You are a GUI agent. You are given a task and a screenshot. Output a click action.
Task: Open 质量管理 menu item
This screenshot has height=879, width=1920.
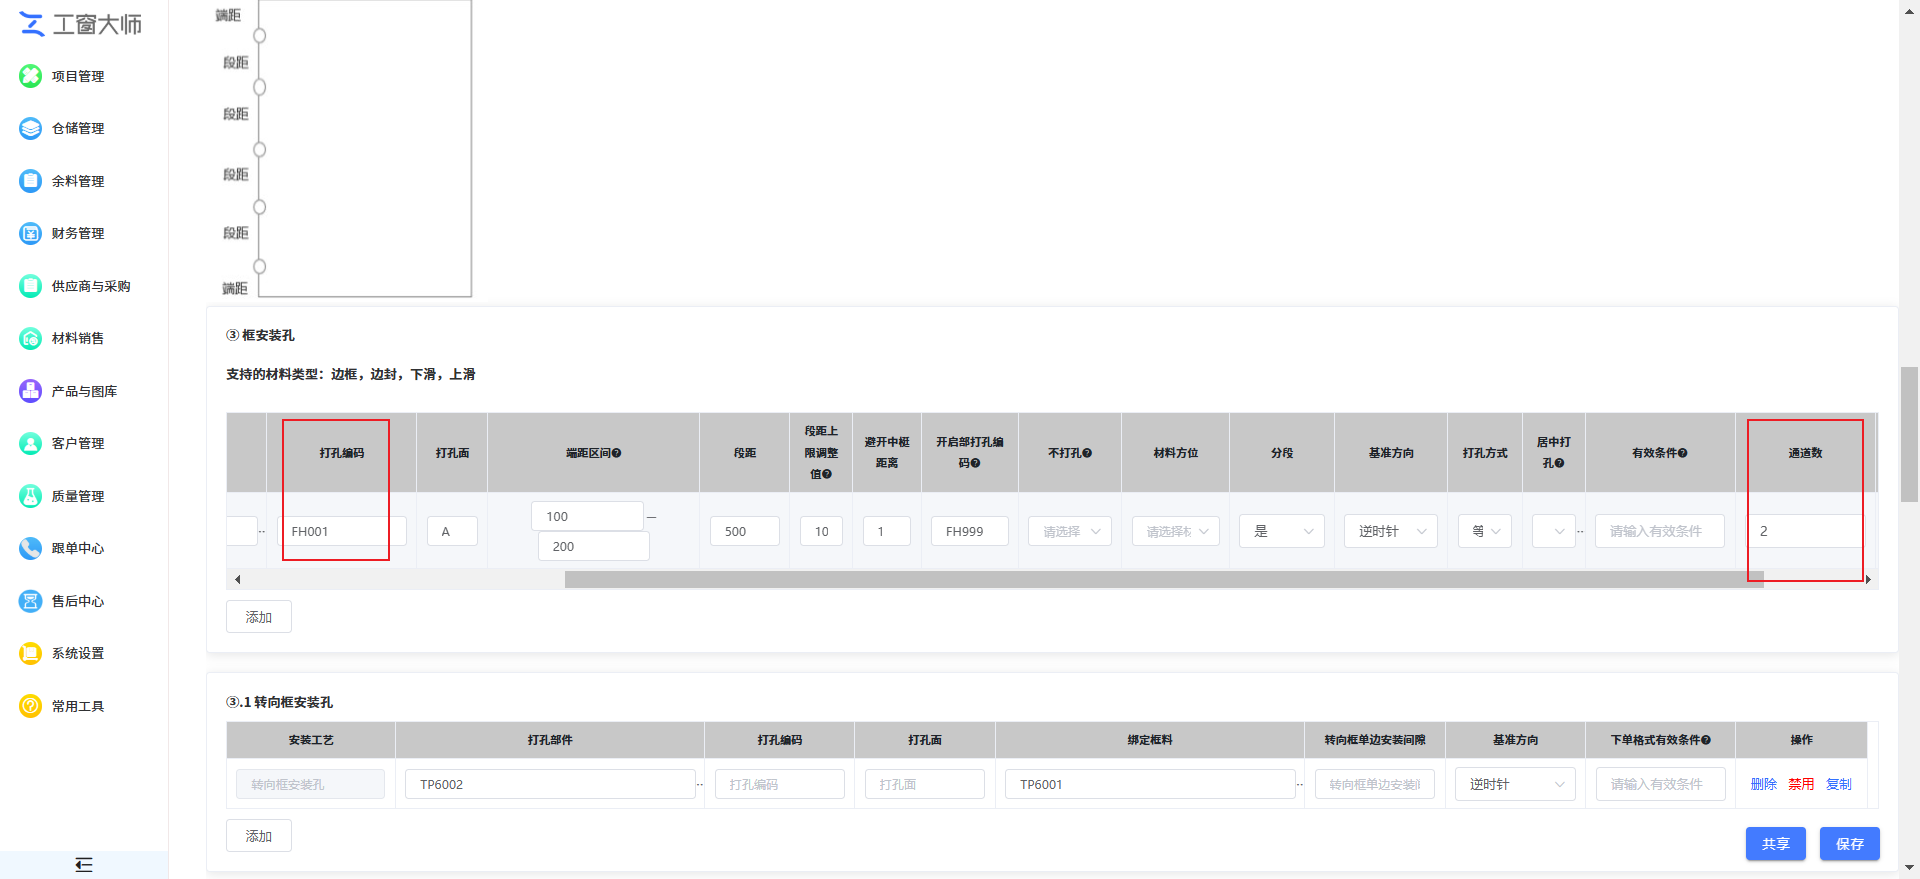click(x=78, y=496)
